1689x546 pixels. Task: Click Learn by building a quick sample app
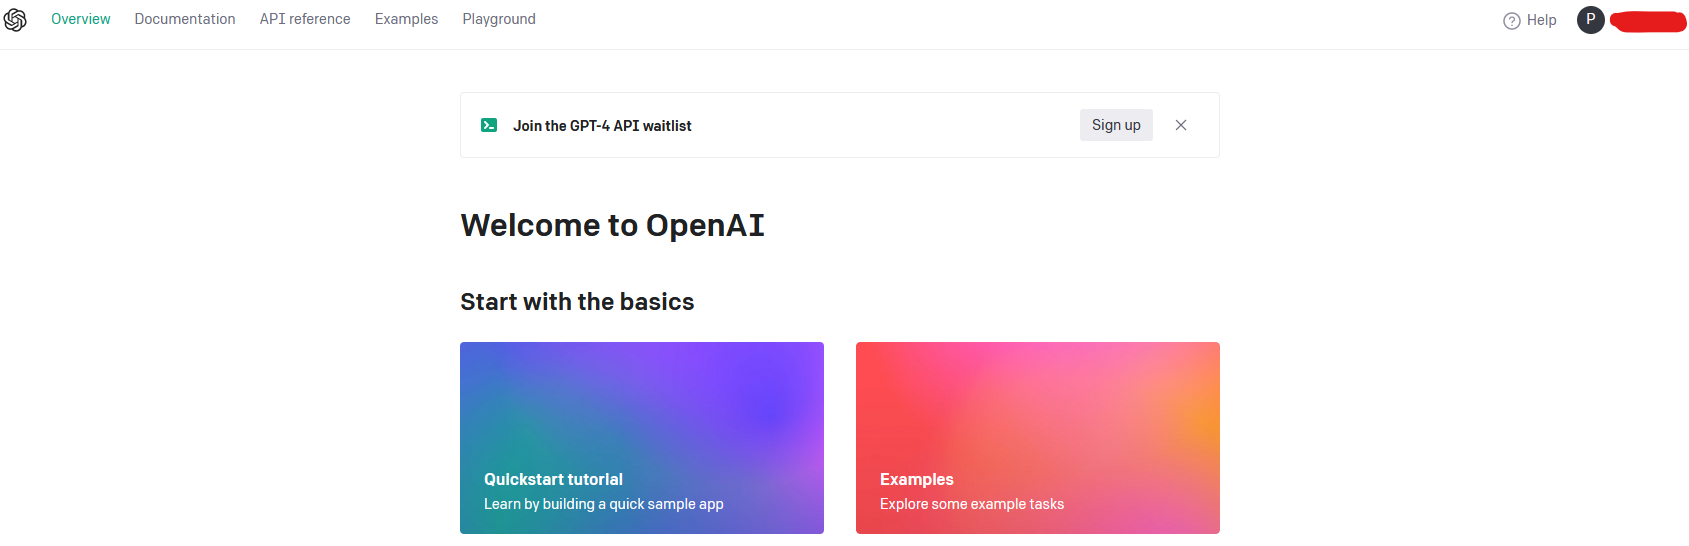[604, 504]
